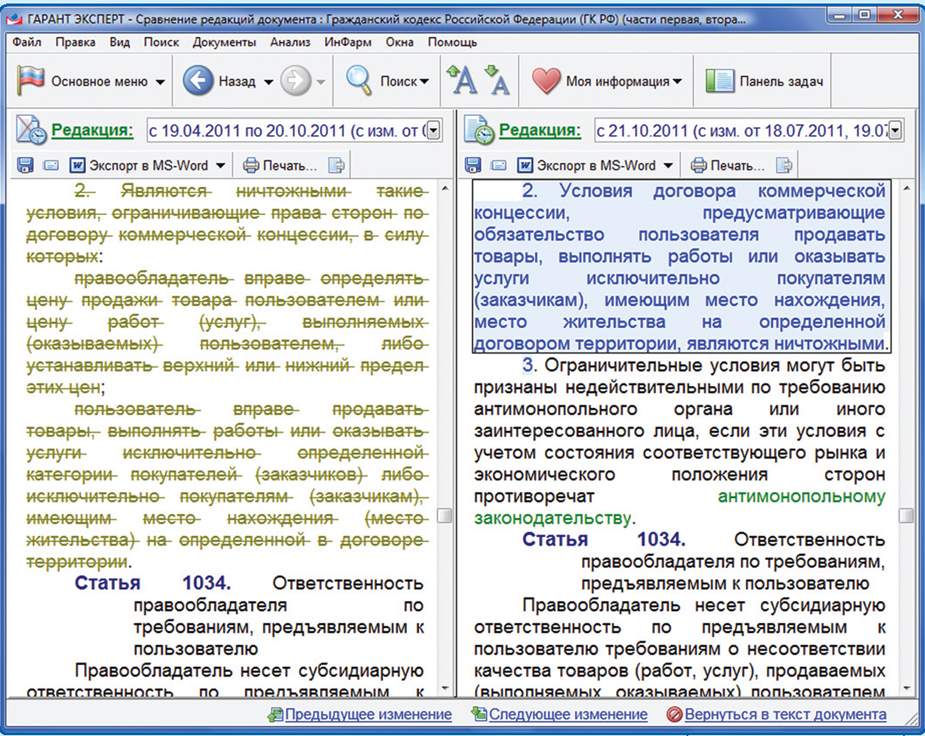The image size is (925, 736).
Task: Click Вернуться в текст документа link
Action: tap(785, 714)
